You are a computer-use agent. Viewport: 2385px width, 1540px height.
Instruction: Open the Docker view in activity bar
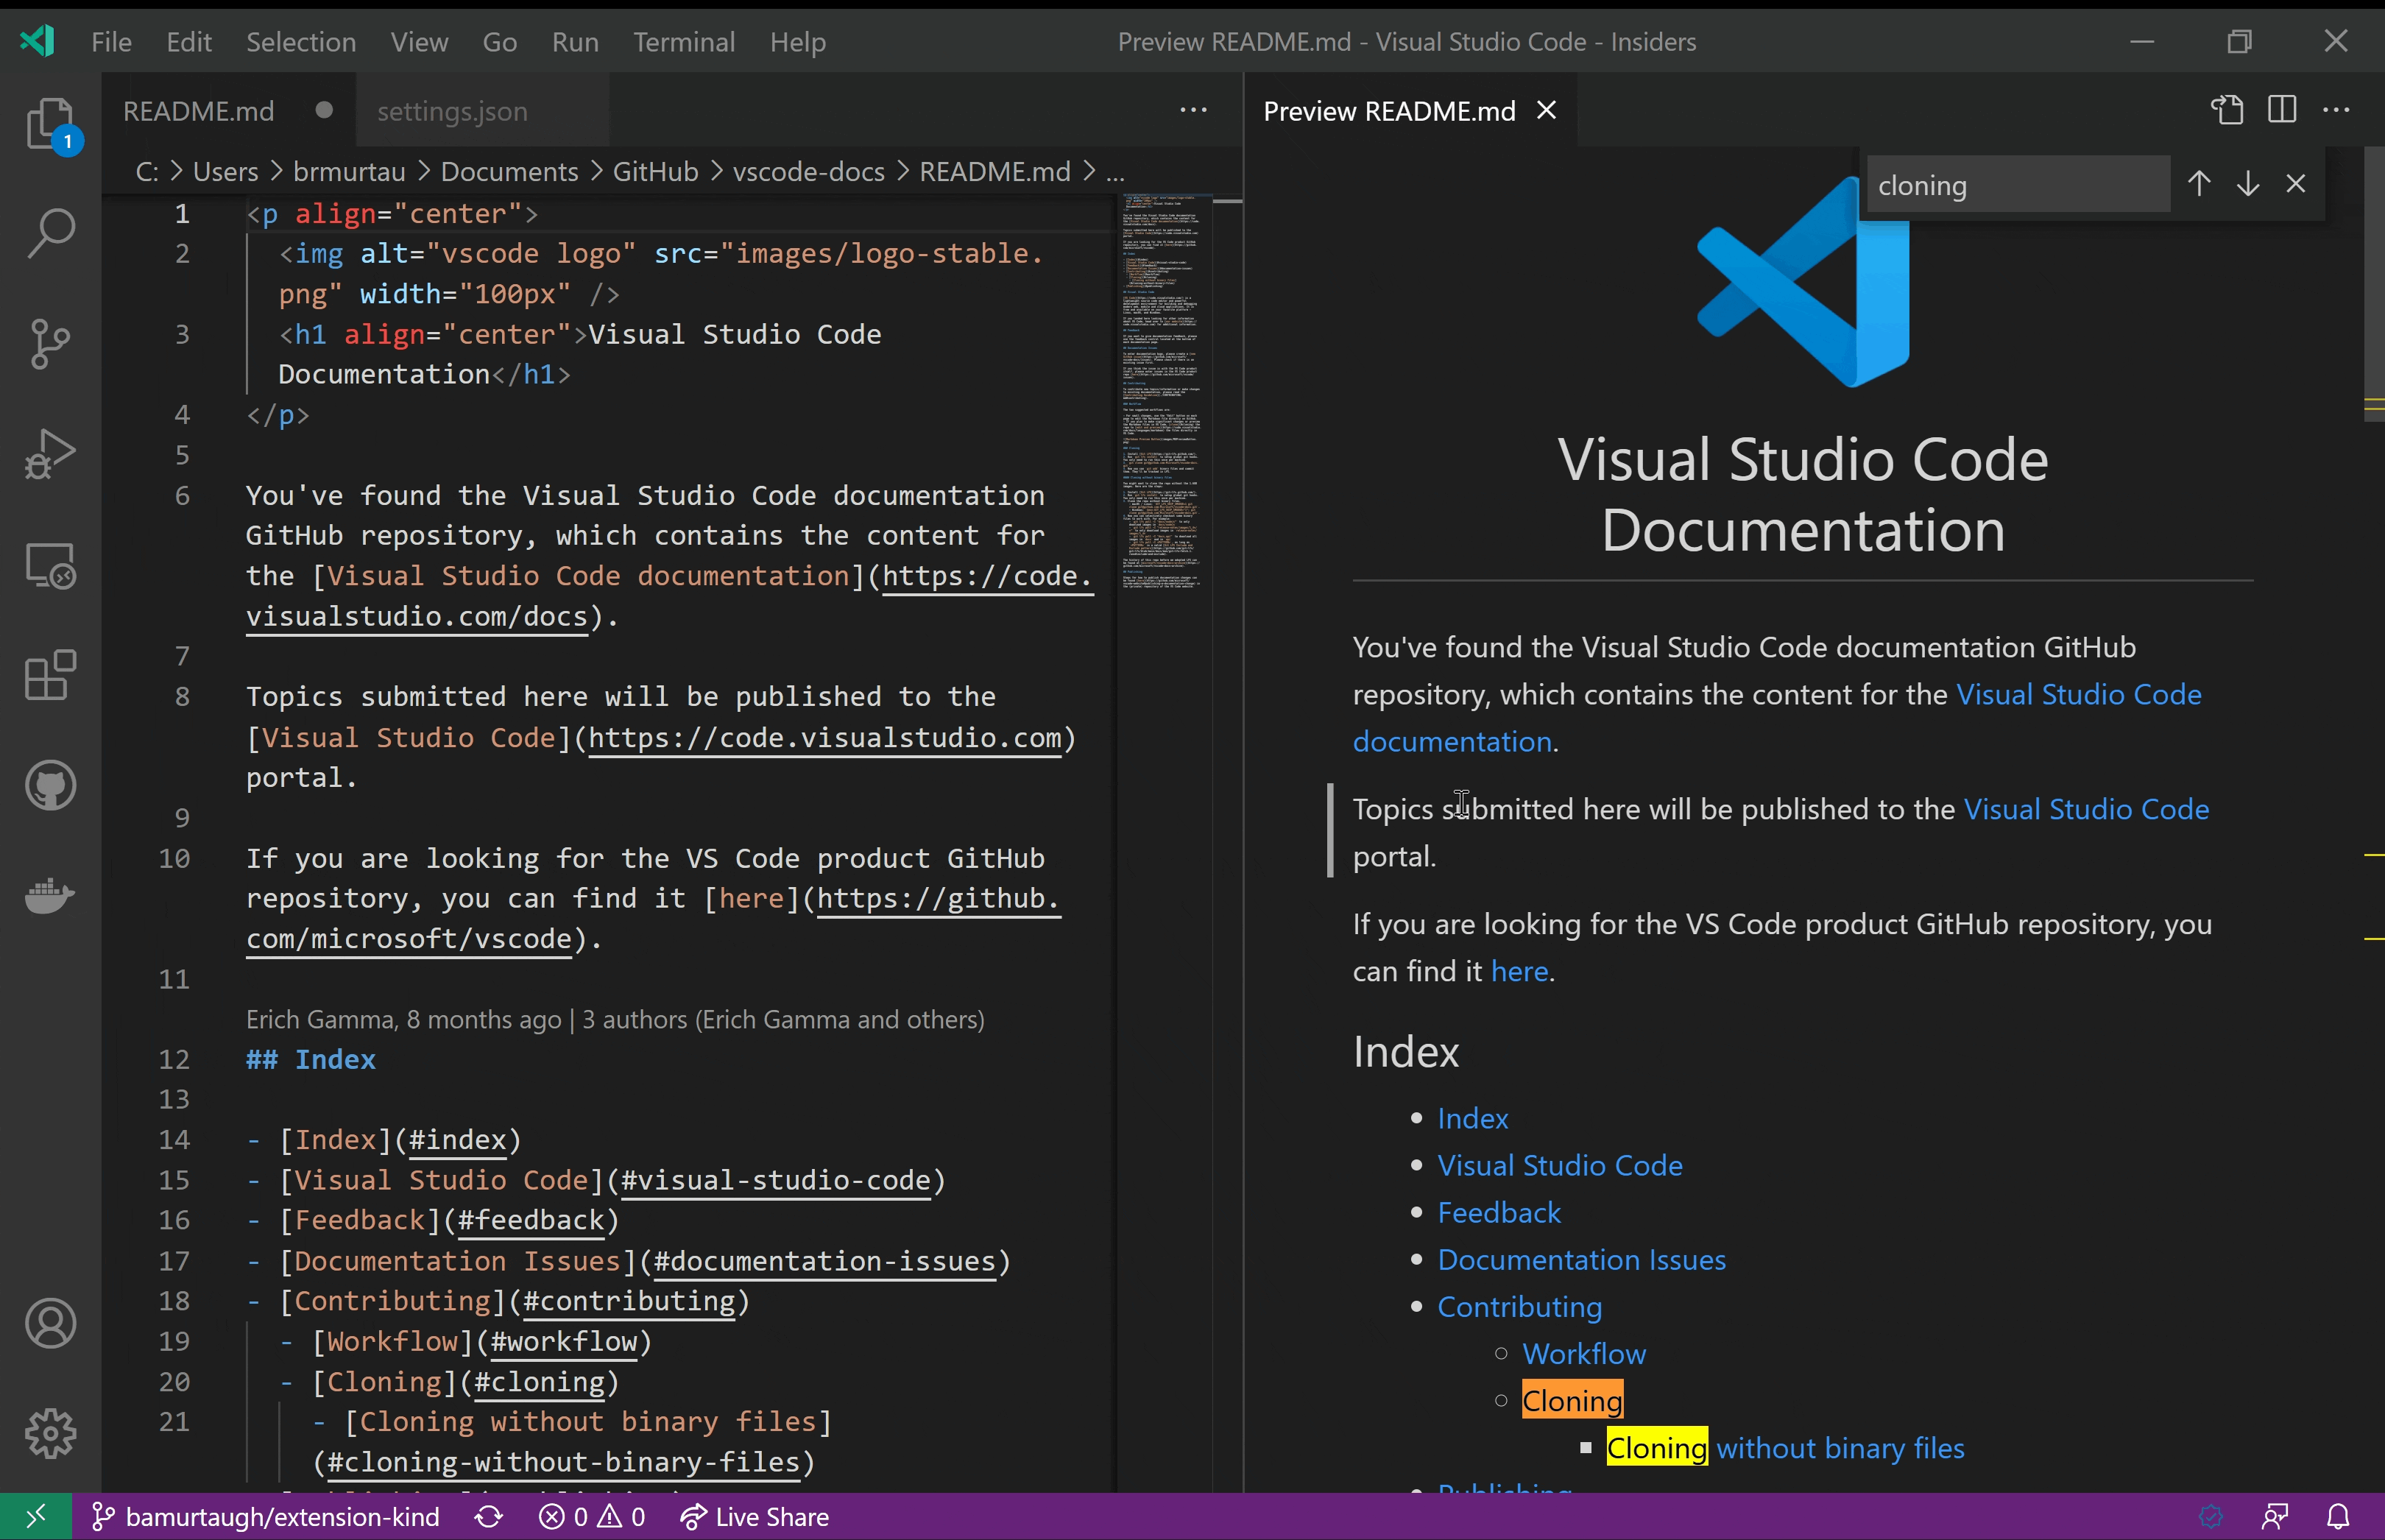tap(50, 896)
